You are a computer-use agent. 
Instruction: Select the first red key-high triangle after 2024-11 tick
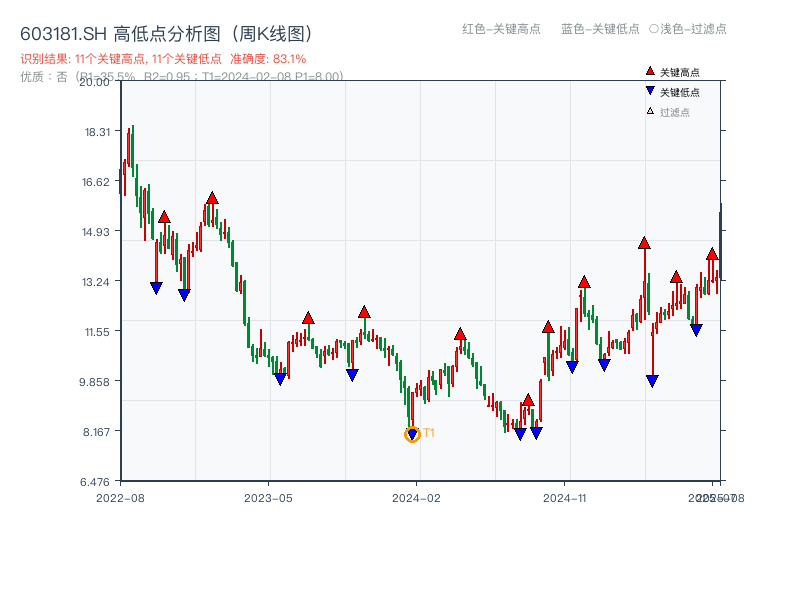click(x=584, y=282)
